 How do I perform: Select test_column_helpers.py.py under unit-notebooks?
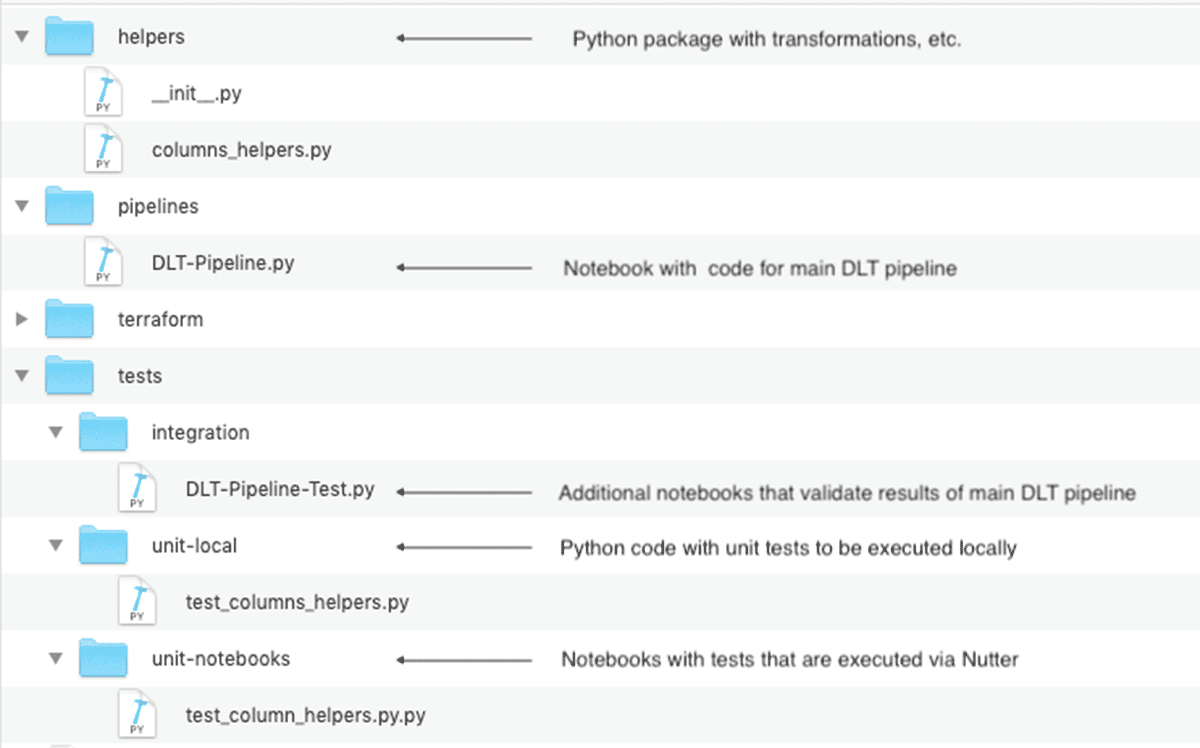point(306,715)
